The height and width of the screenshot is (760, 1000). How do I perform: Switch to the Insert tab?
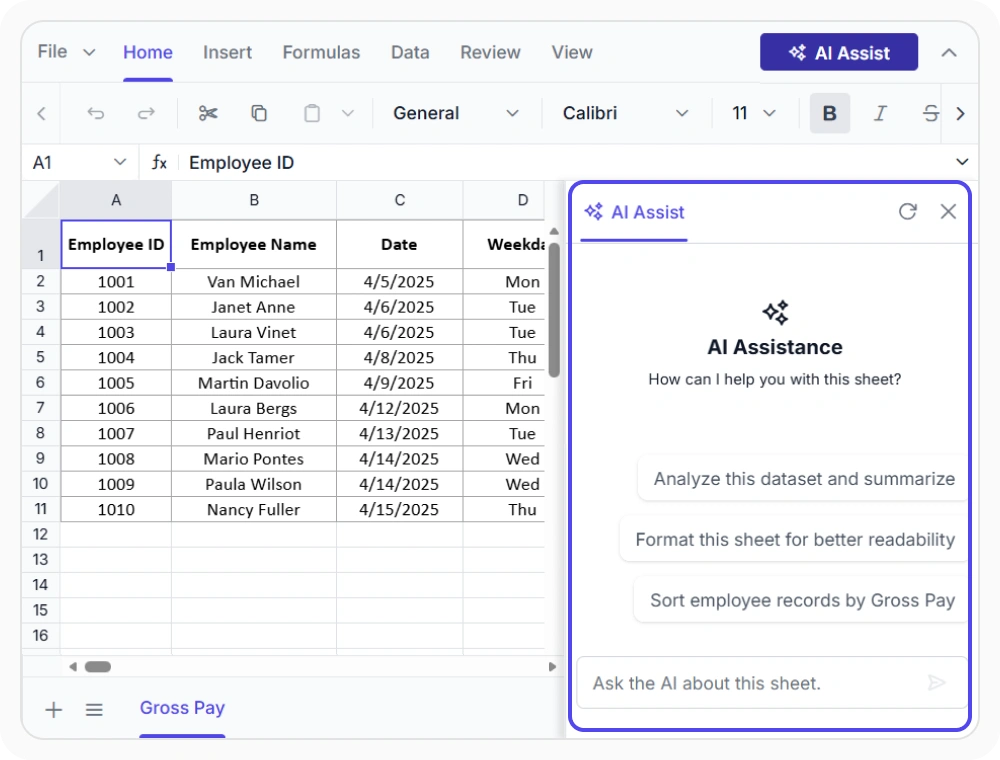click(x=228, y=52)
